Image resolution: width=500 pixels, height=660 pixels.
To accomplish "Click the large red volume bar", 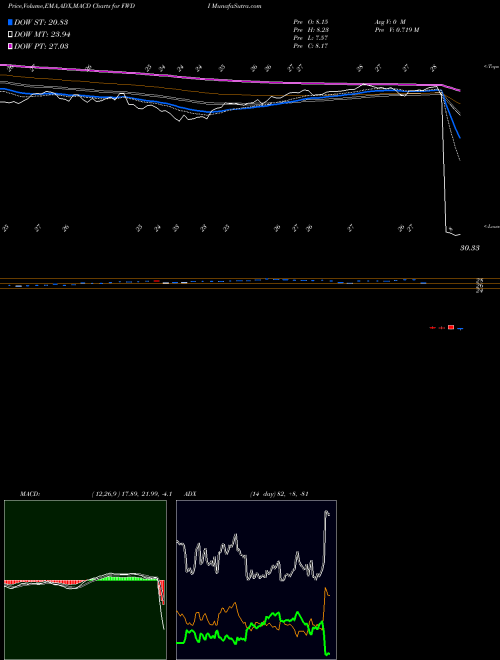I will click(451, 327).
